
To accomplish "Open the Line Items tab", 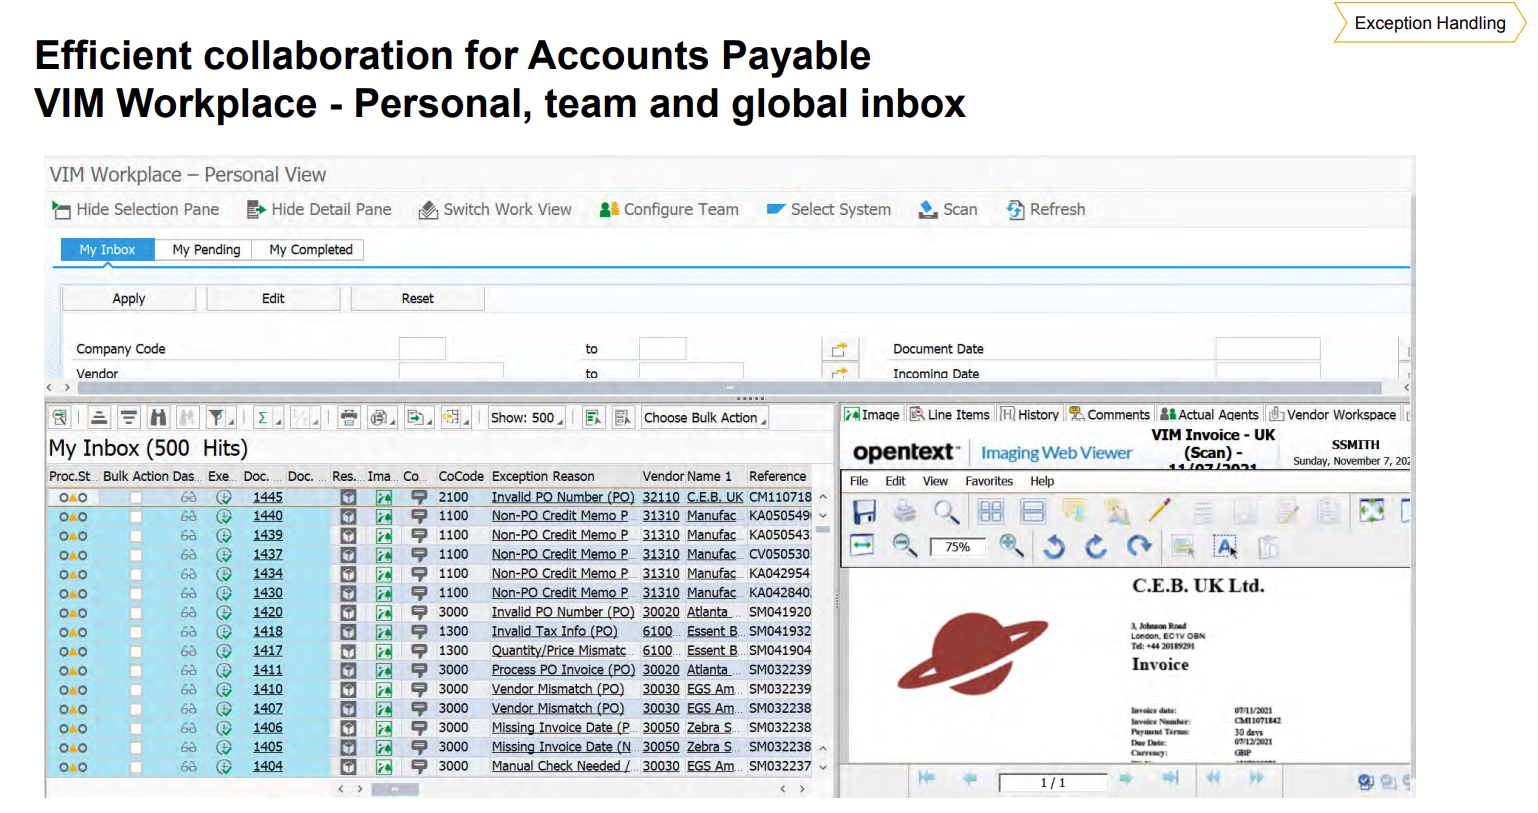I will (x=948, y=414).
